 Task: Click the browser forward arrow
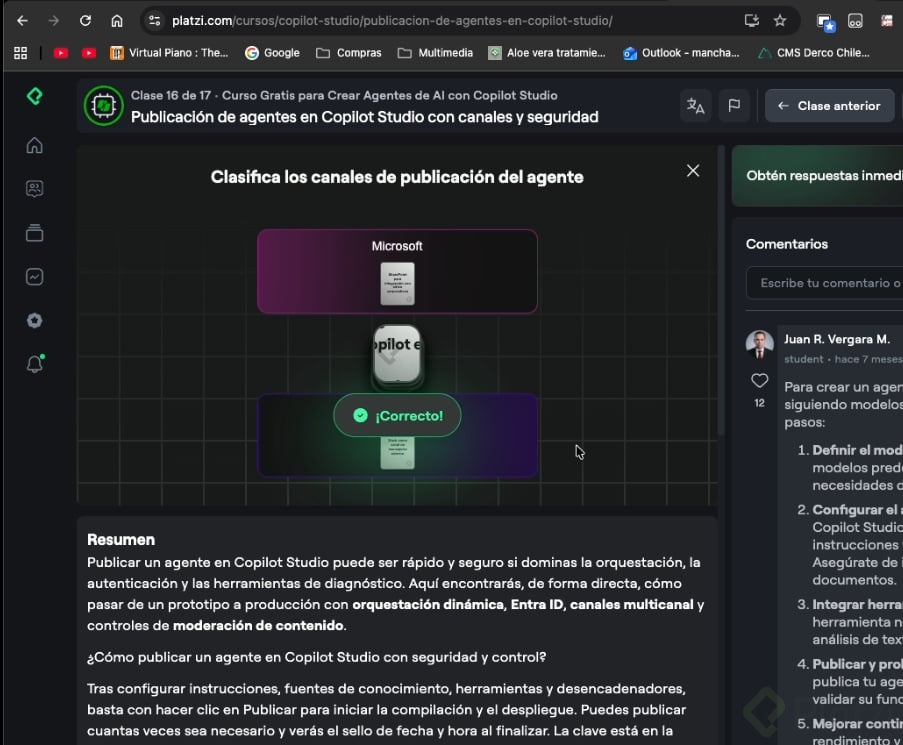point(54,21)
